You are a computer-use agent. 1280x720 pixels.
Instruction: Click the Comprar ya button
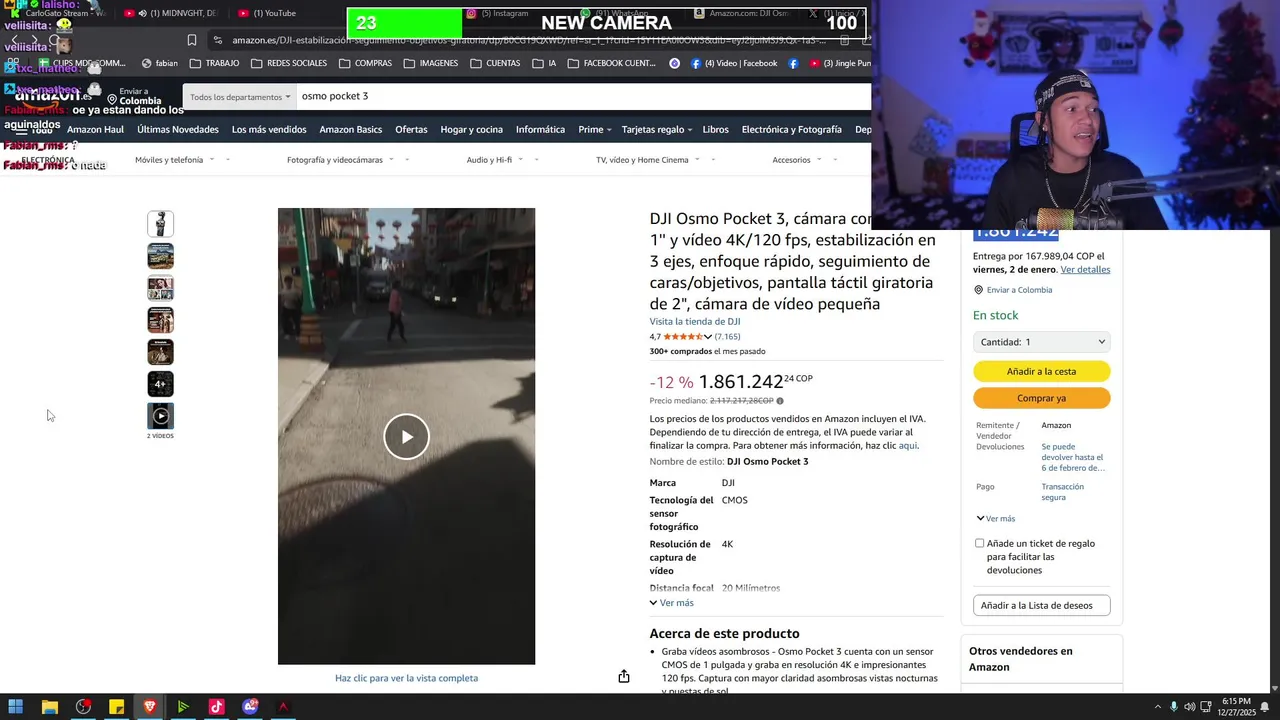coord(1041,398)
